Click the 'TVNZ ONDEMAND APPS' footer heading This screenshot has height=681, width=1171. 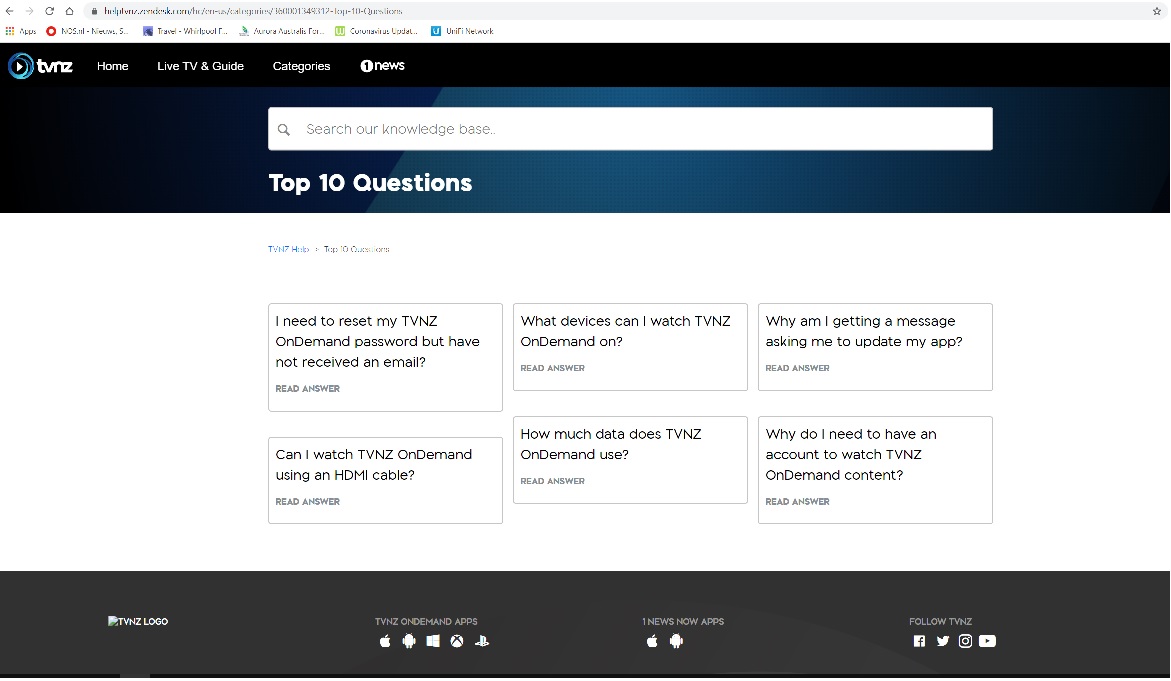pyautogui.click(x=426, y=621)
